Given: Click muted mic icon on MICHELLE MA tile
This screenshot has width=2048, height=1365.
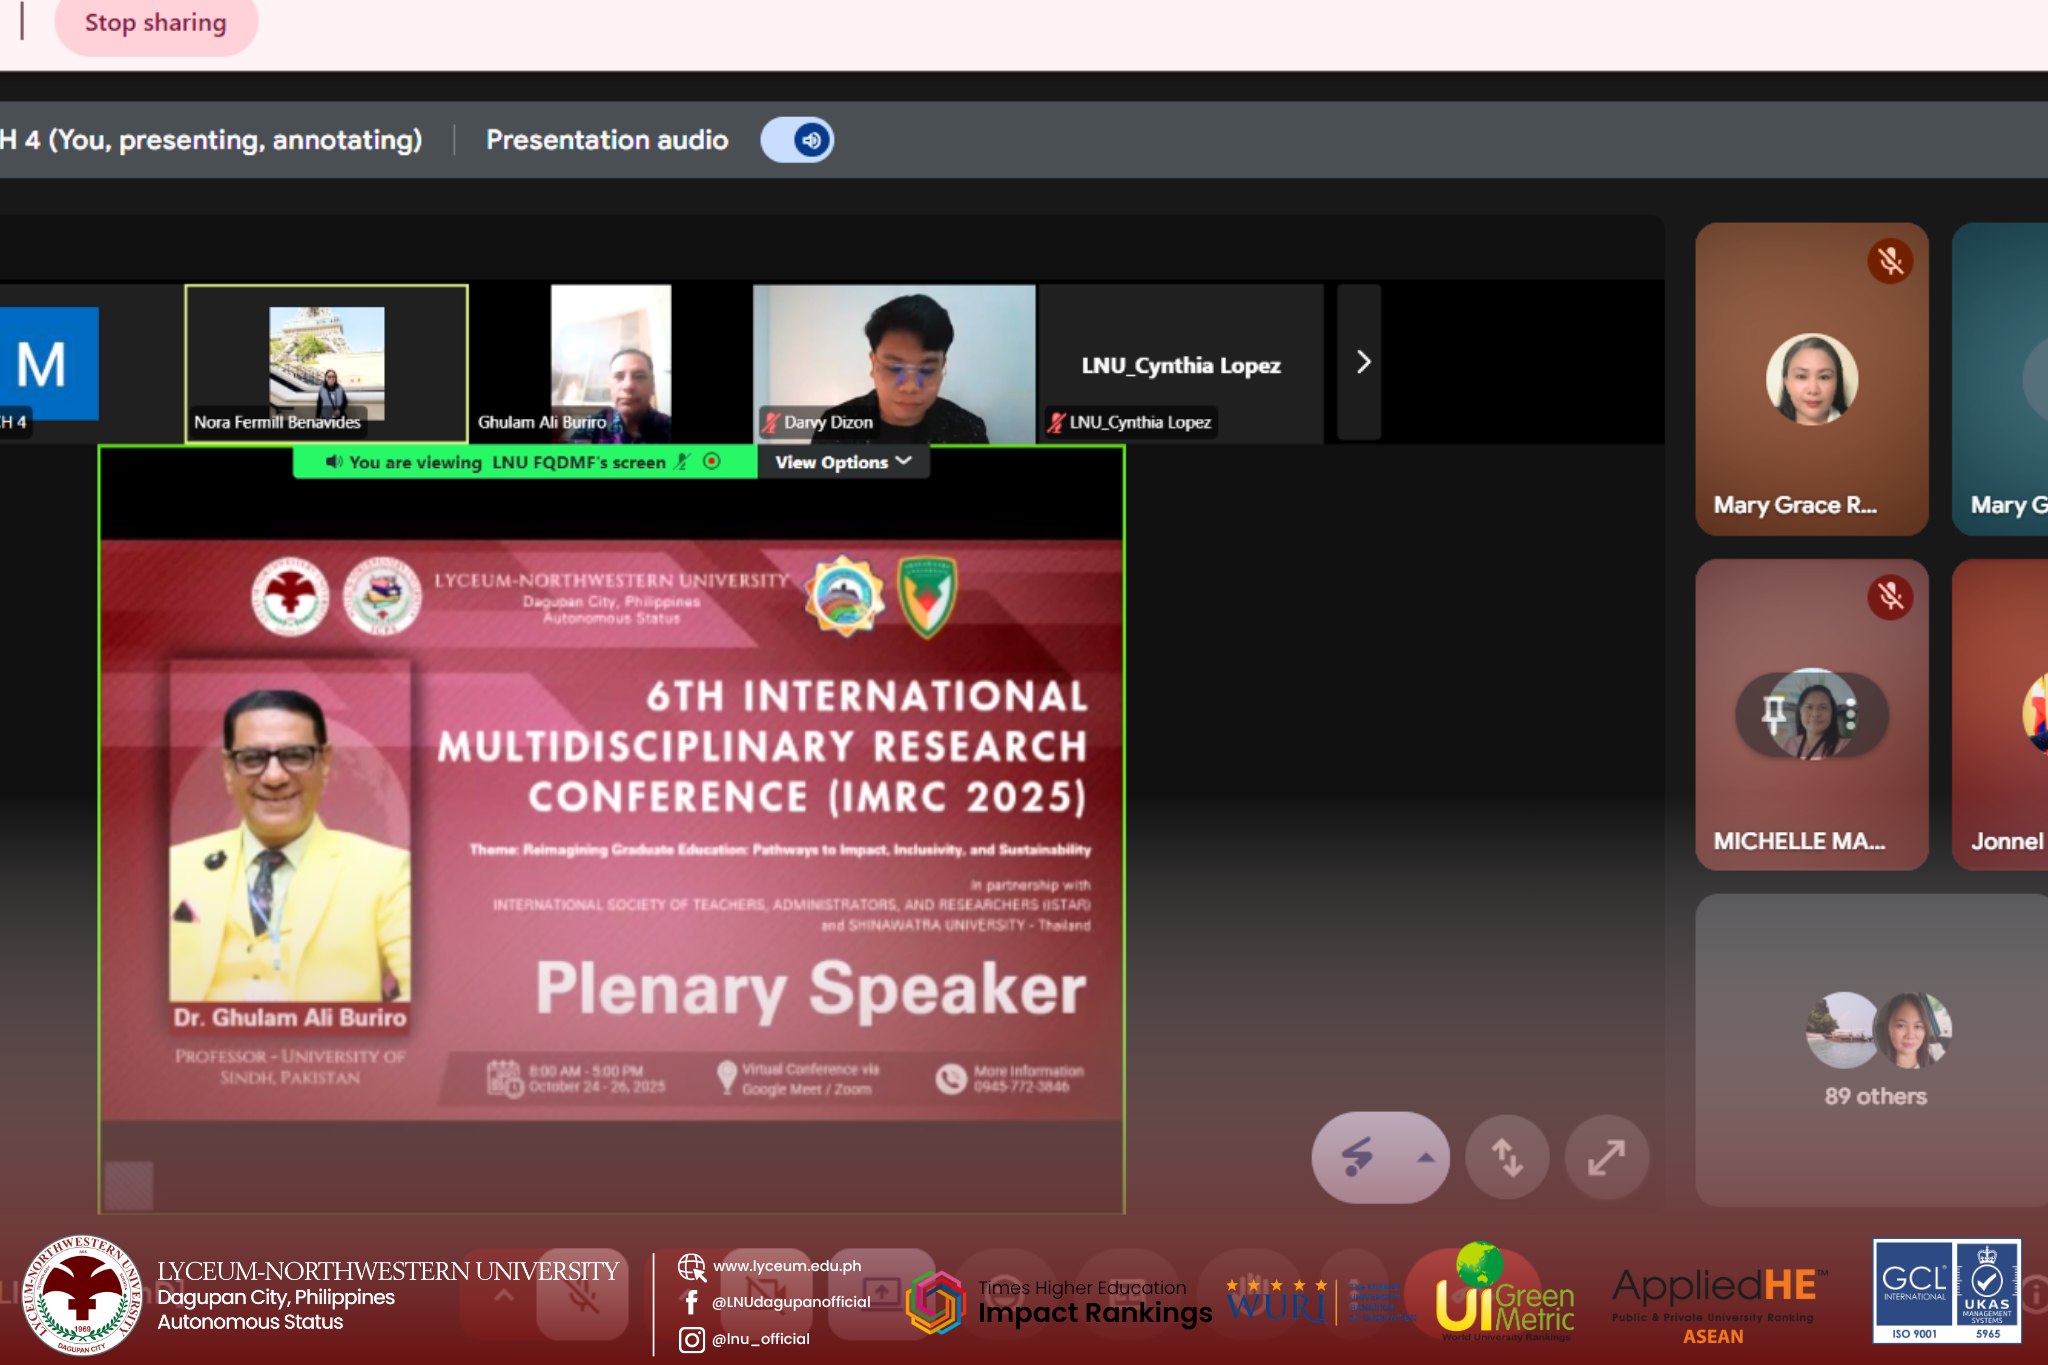Looking at the screenshot, I should 1889,597.
